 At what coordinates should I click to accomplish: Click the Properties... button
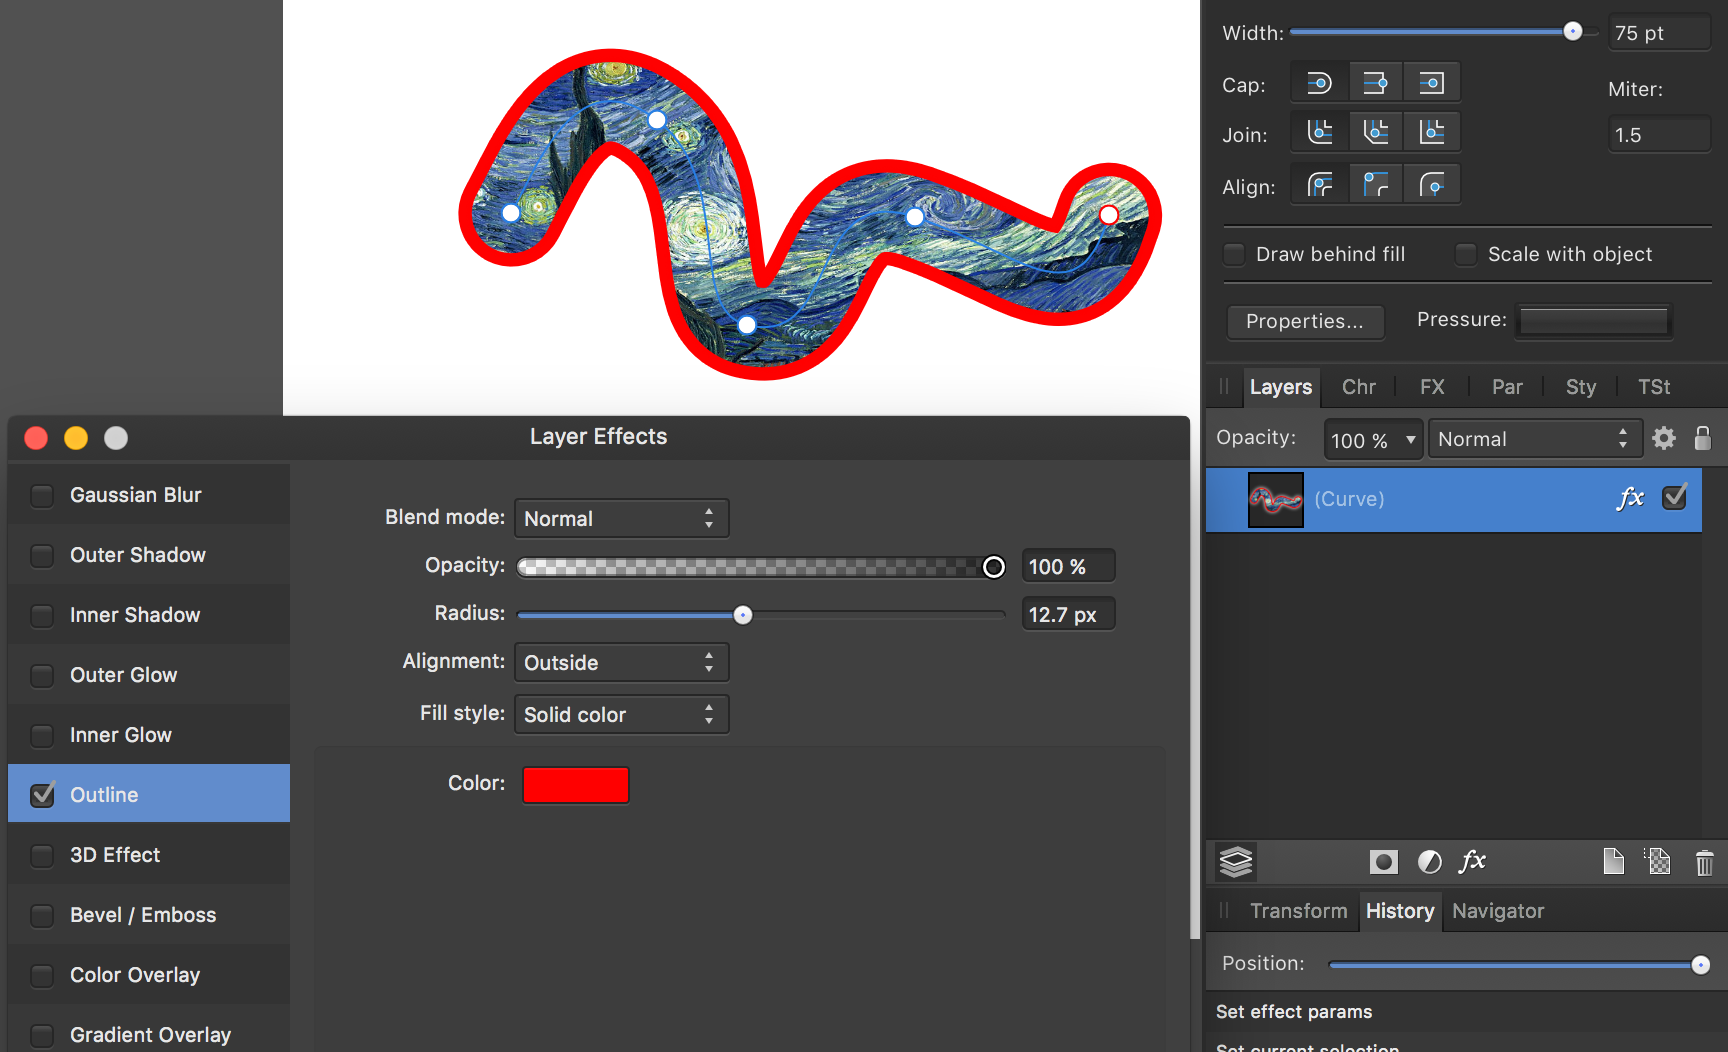click(1305, 321)
